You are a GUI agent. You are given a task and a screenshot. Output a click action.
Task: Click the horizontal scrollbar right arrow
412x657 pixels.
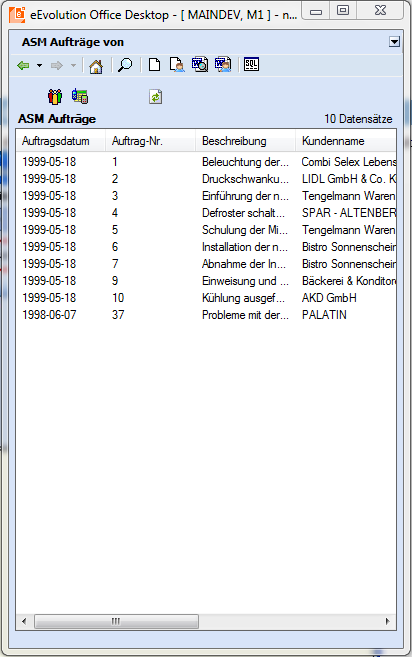pos(388,621)
